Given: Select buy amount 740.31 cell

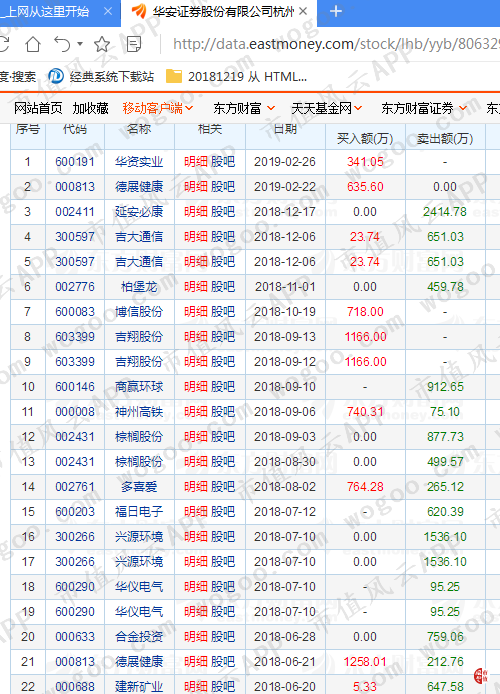Looking at the screenshot, I should point(365,412).
